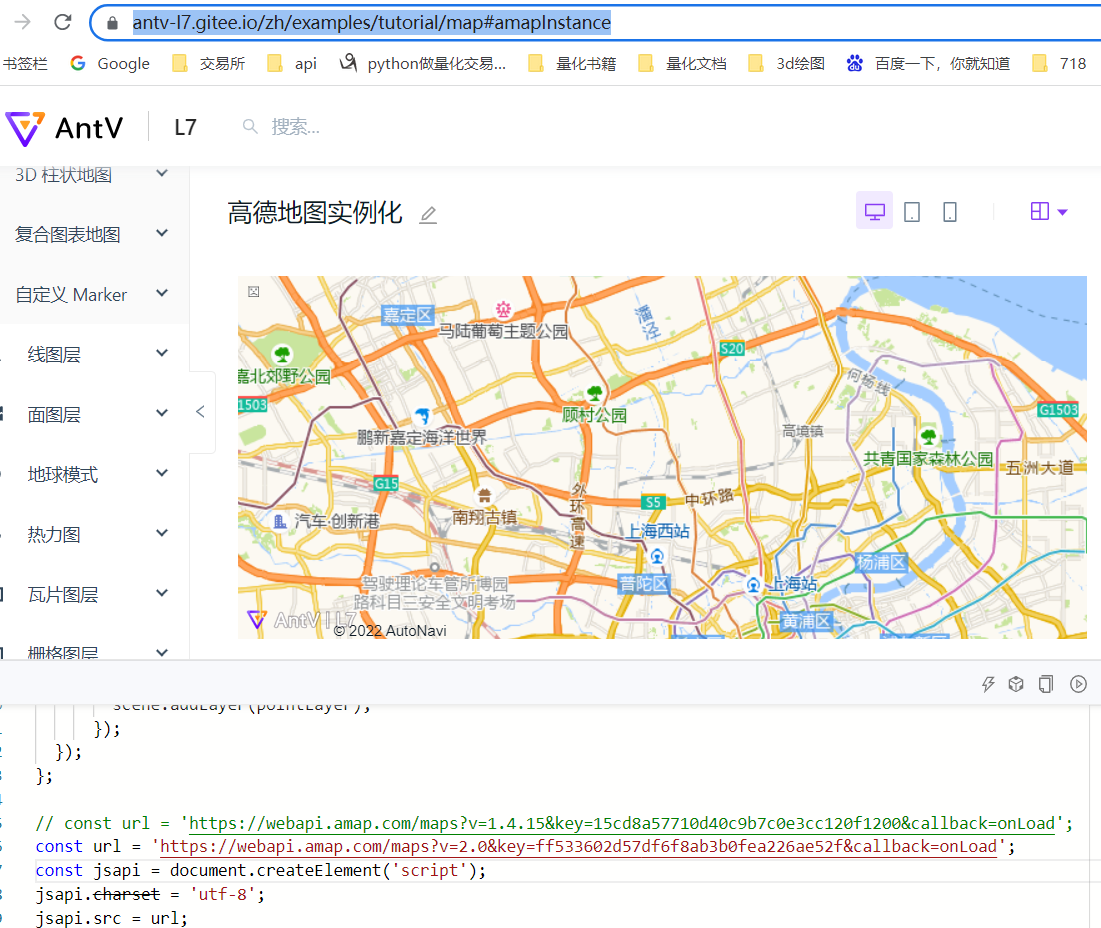Select the 复合图表地图 menu item
This screenshot has height=928, width=1101.
[65, 233]
